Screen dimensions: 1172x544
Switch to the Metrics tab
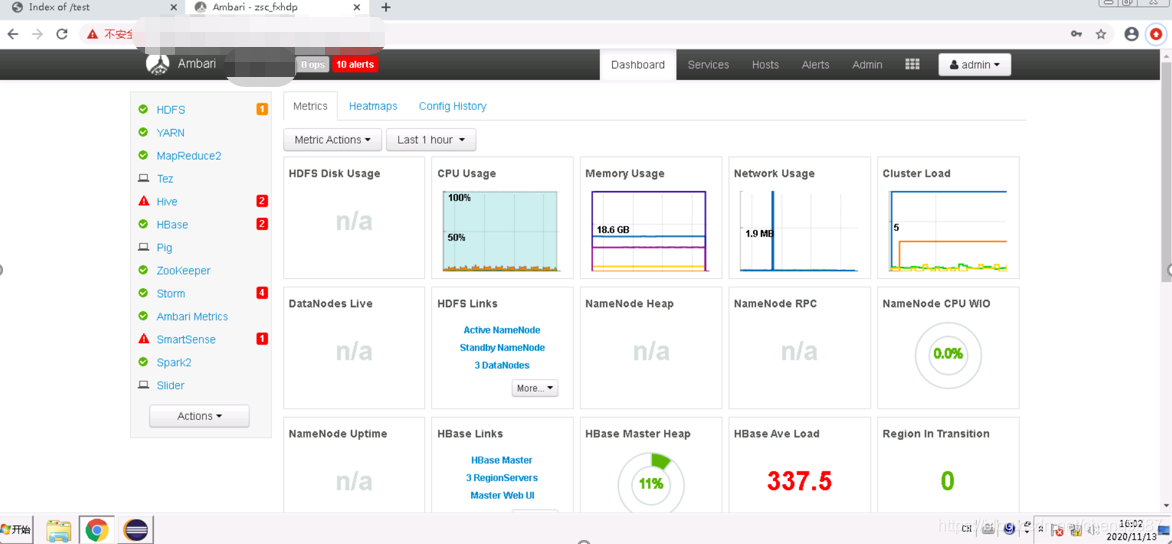click(x=310, y=106)
